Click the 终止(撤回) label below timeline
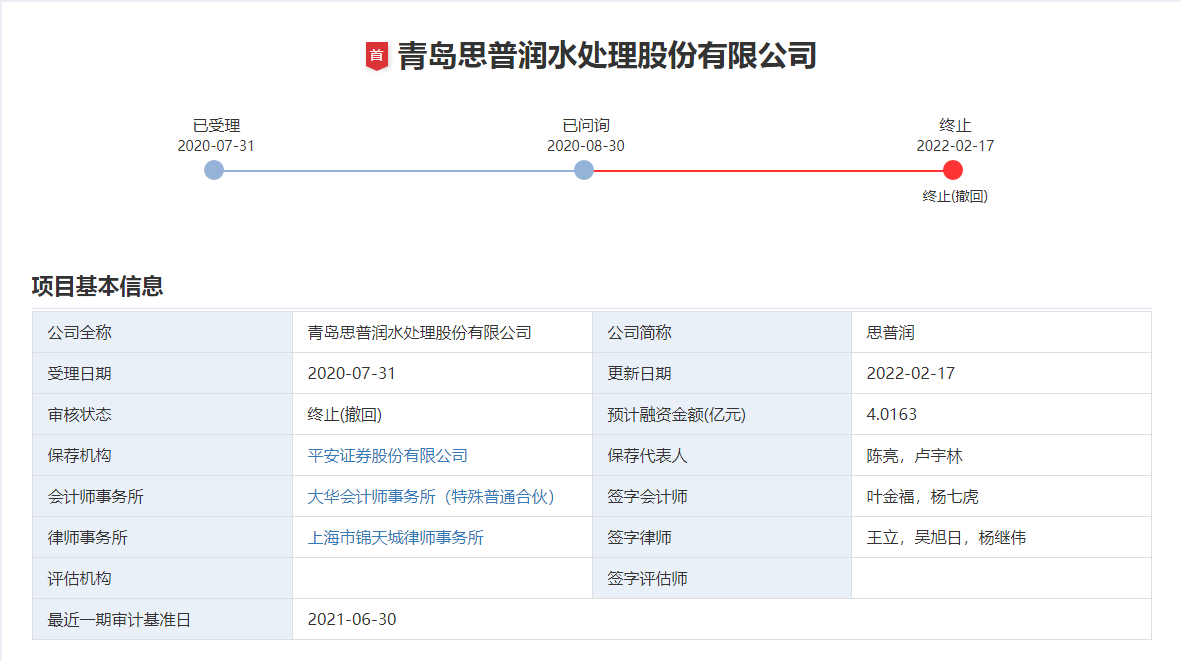 click(955, 197)
